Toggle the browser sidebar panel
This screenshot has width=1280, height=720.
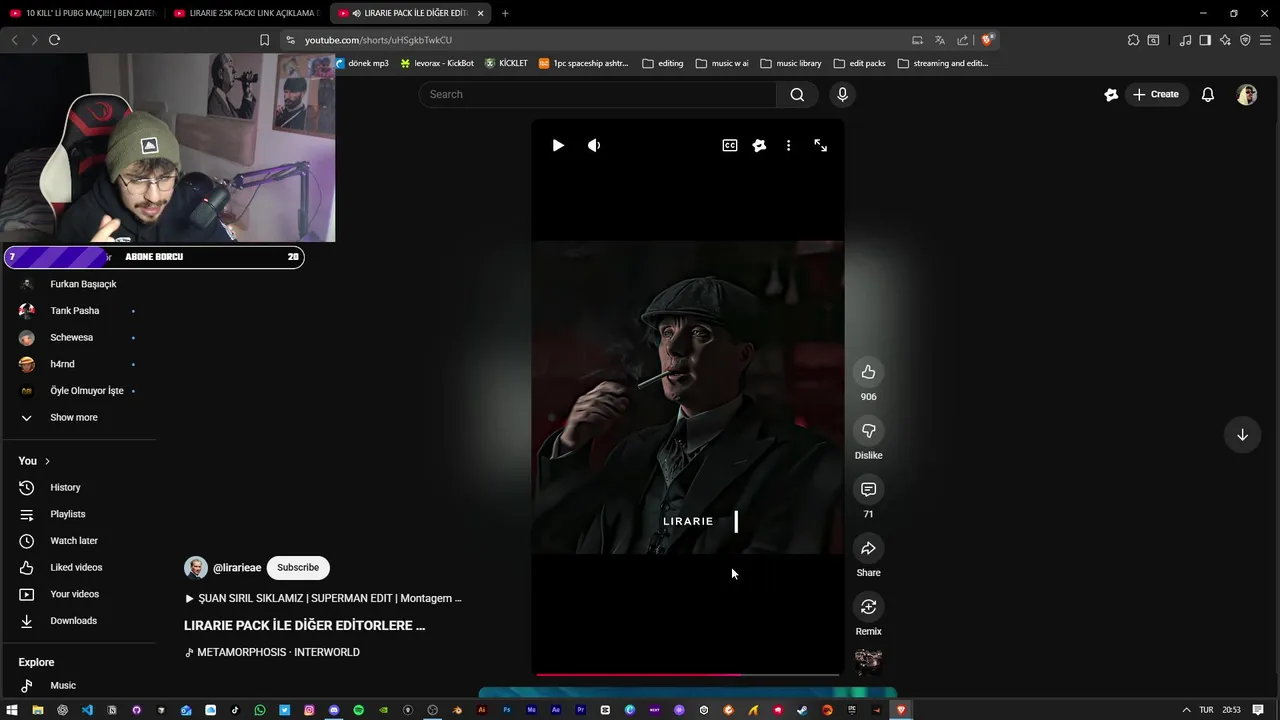1205,40
